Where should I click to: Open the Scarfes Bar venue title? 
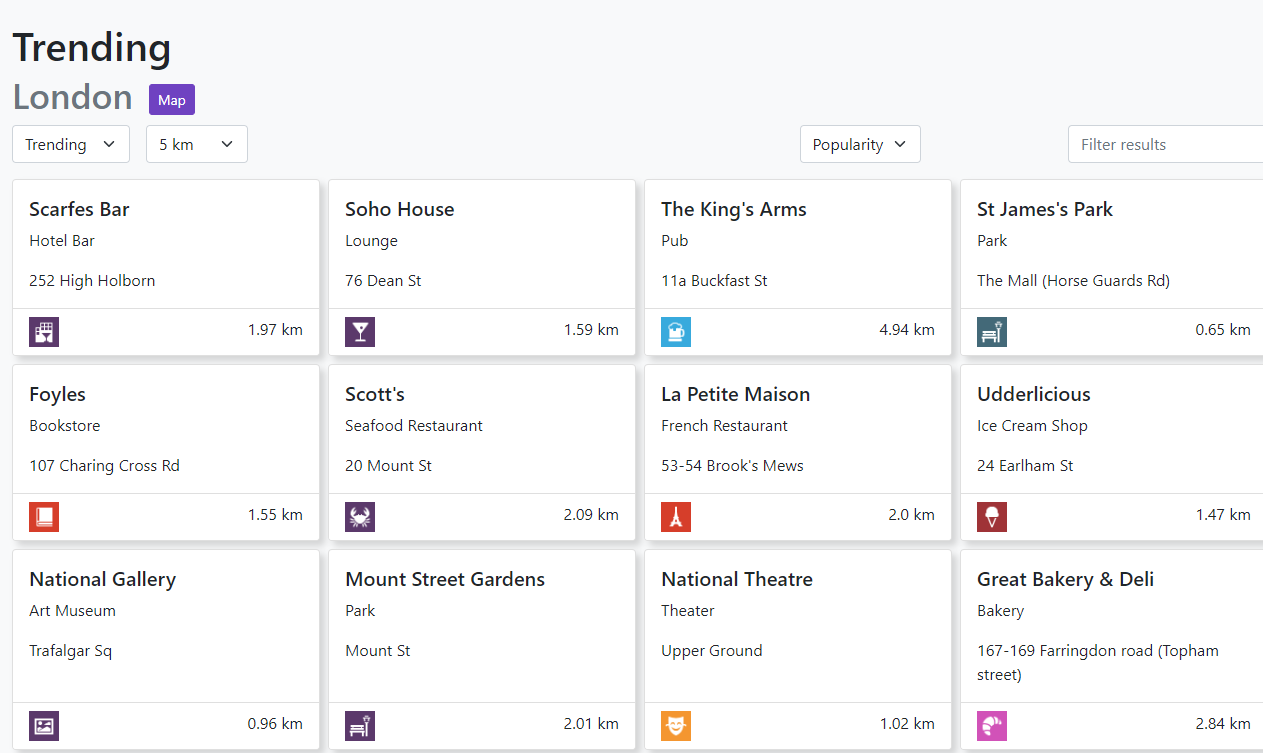(79, 209)
